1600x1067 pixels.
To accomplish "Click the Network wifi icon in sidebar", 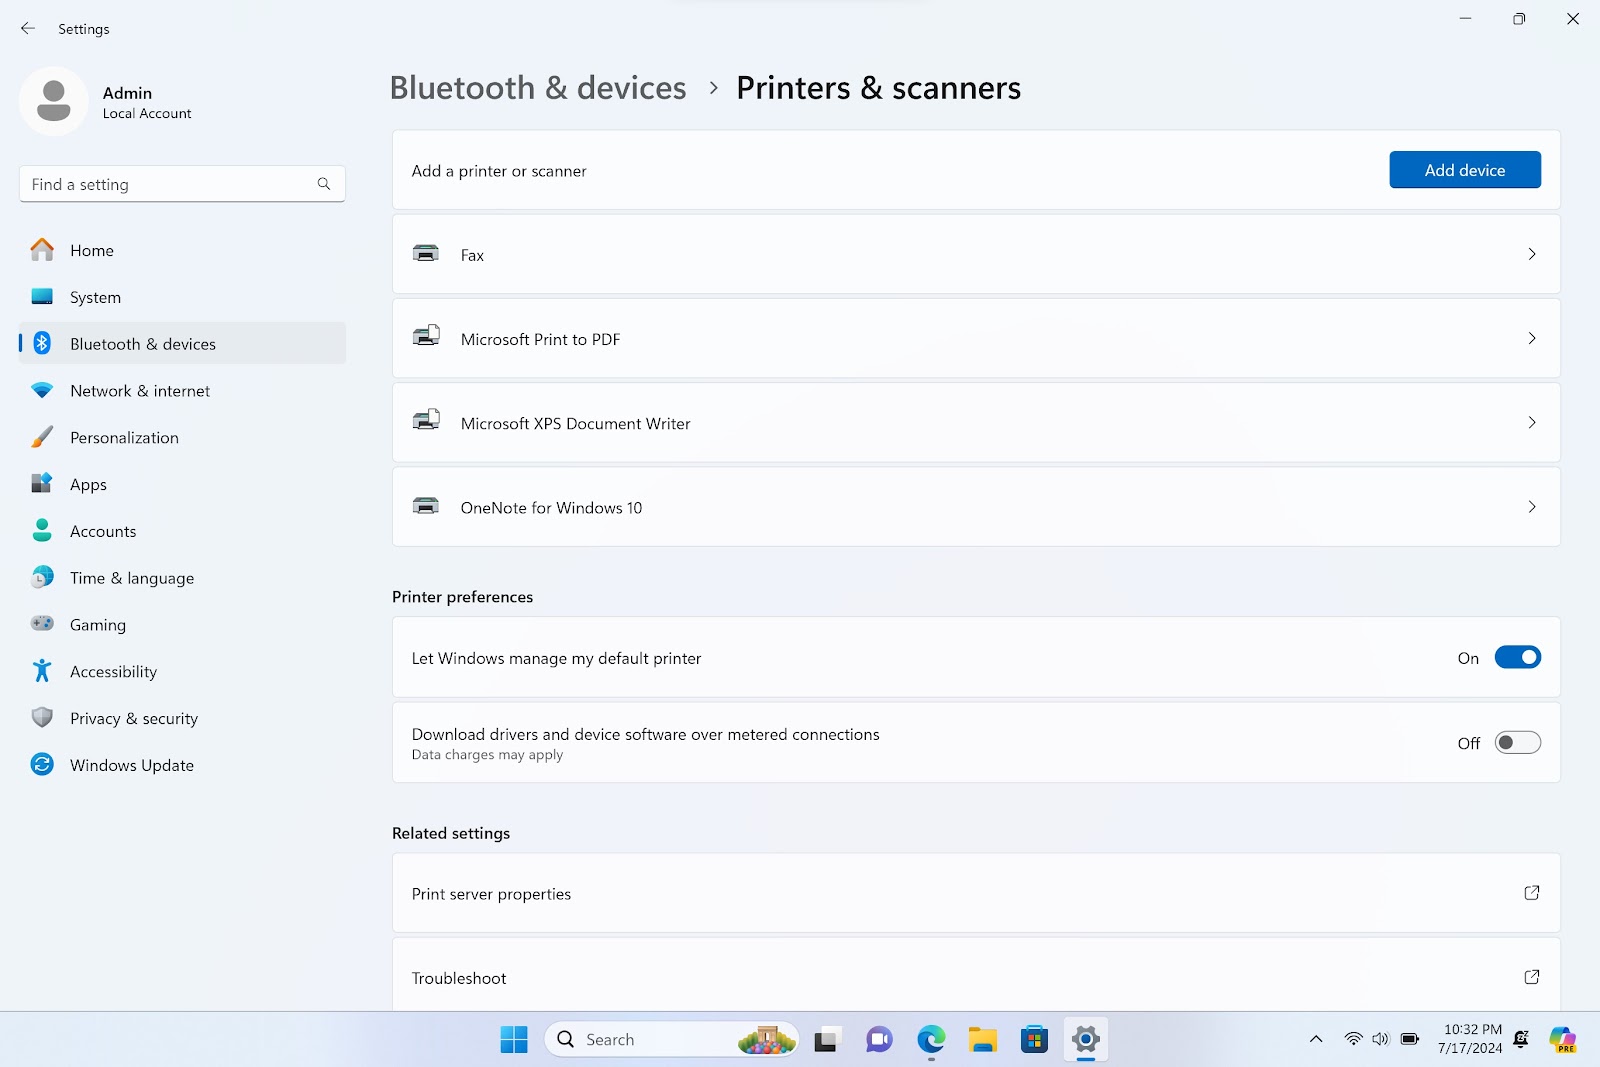I will (42, 390).
